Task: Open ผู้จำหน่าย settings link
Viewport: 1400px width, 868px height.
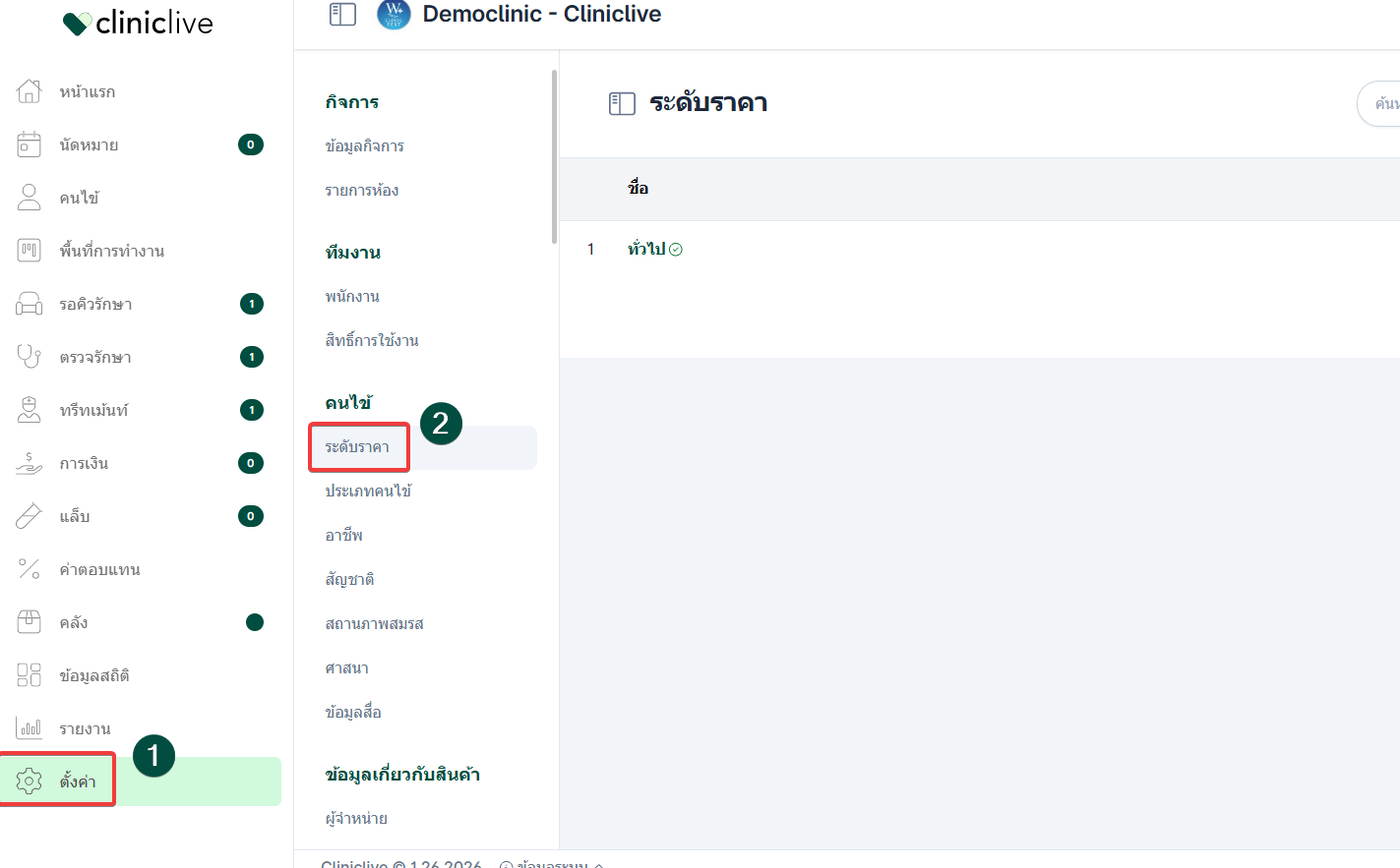Action: [356, 819]
